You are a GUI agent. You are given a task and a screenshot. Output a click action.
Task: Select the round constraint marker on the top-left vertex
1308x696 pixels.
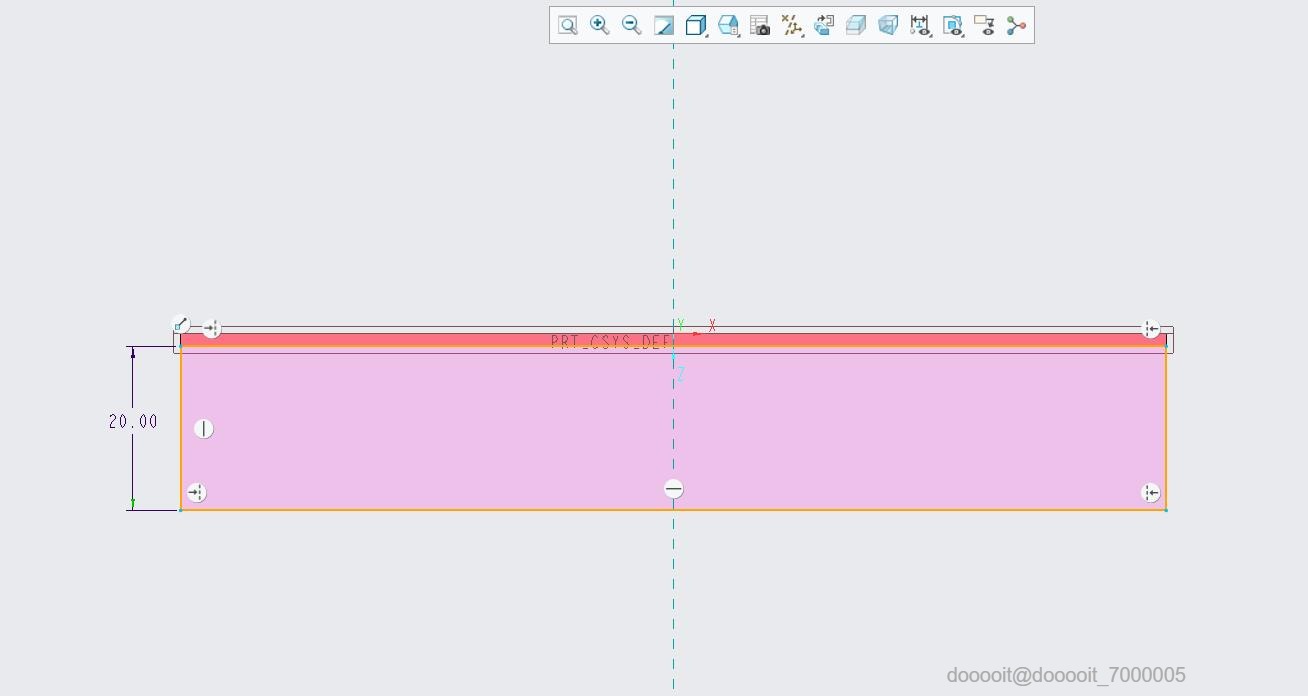(180, 324)
